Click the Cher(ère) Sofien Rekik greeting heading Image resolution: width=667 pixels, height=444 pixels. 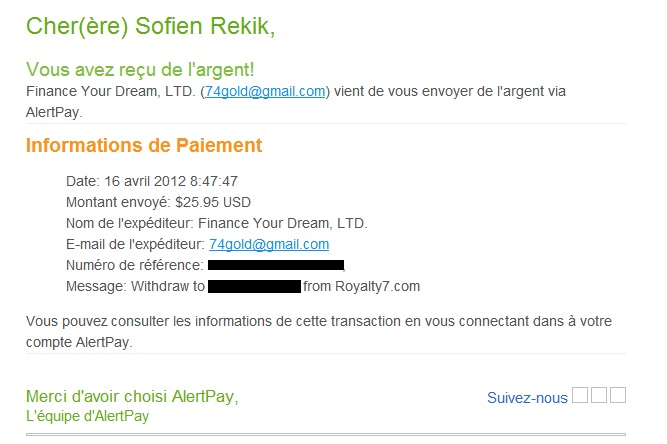(x=151, y=26)
